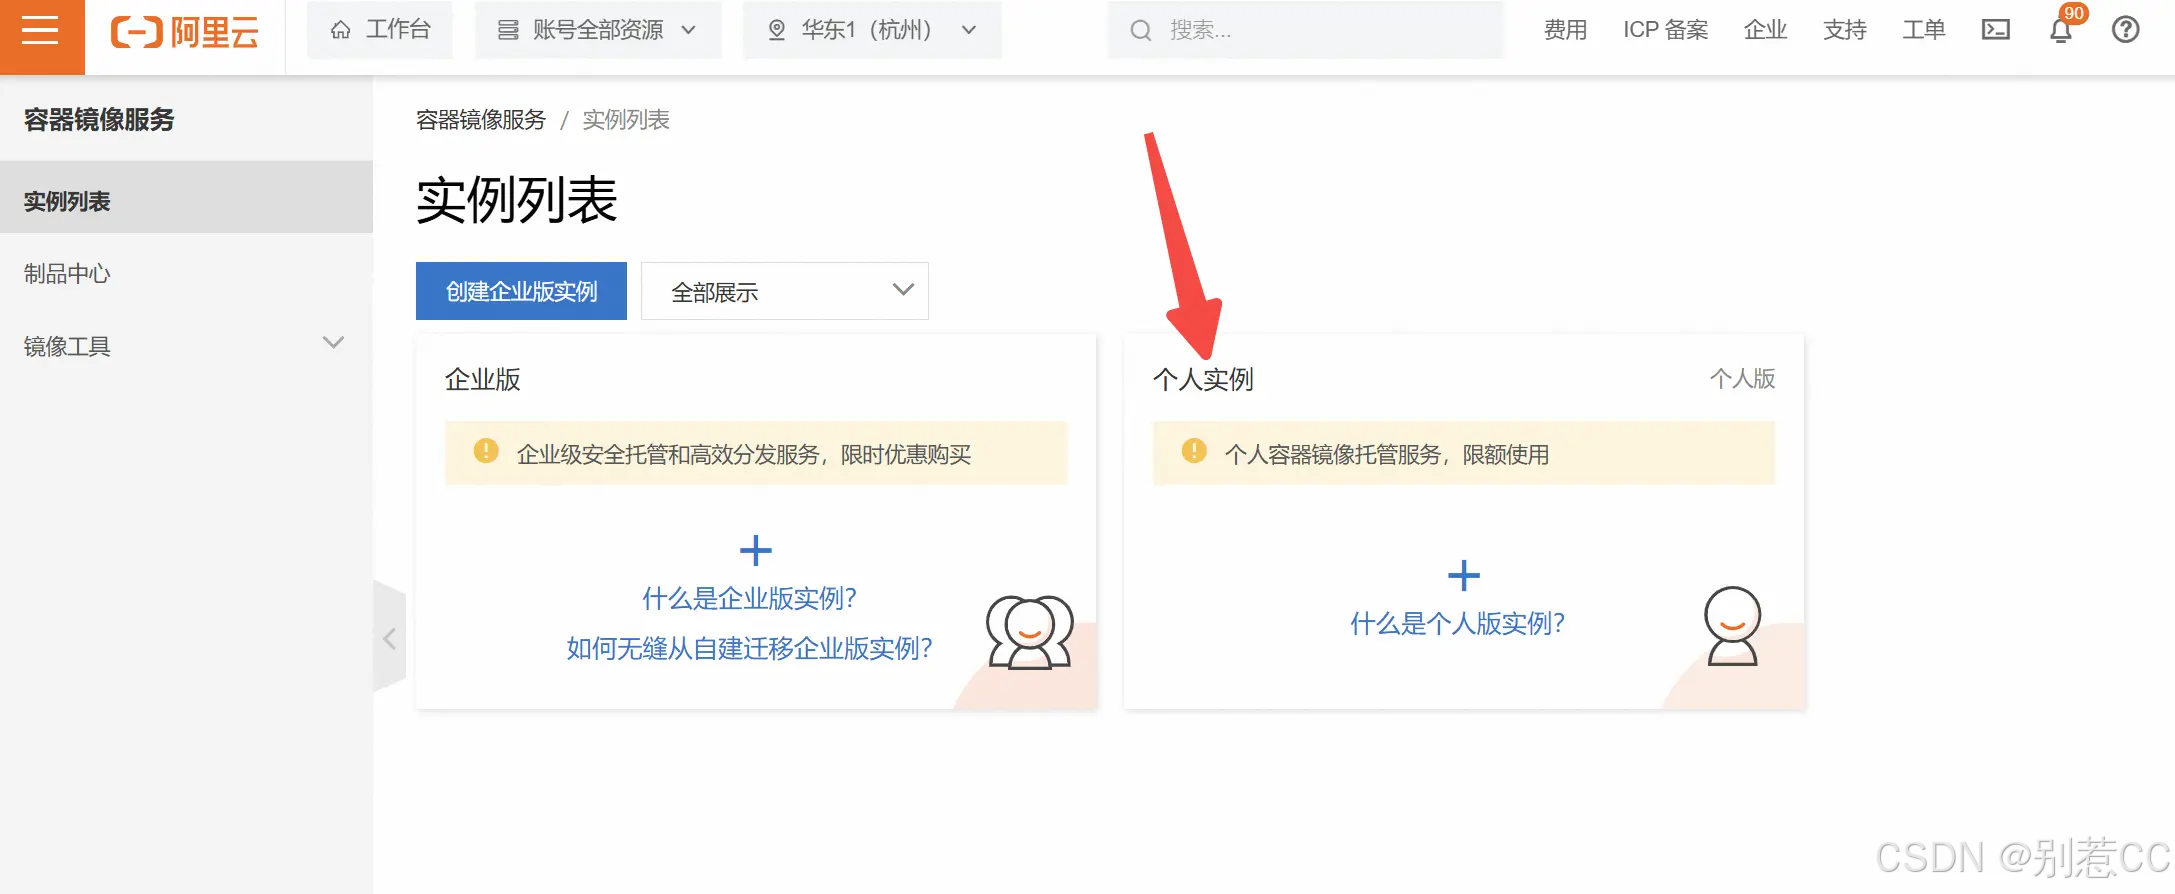2175x894 pixels.
Task: Click the home icon beside 工作台
Action: tap(341, 30)
